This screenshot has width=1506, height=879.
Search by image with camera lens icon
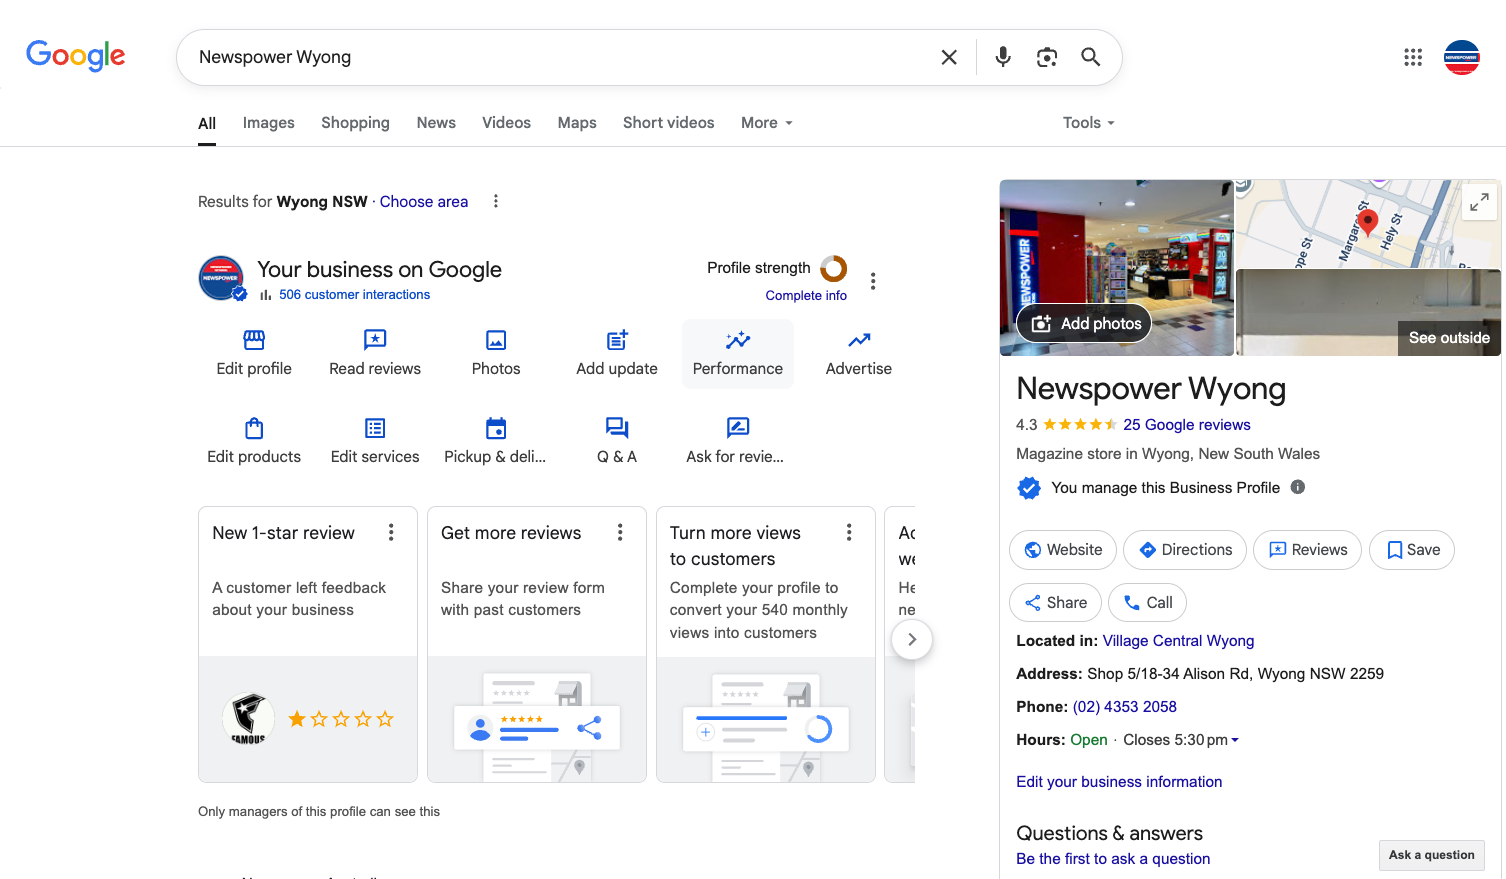1047,57
